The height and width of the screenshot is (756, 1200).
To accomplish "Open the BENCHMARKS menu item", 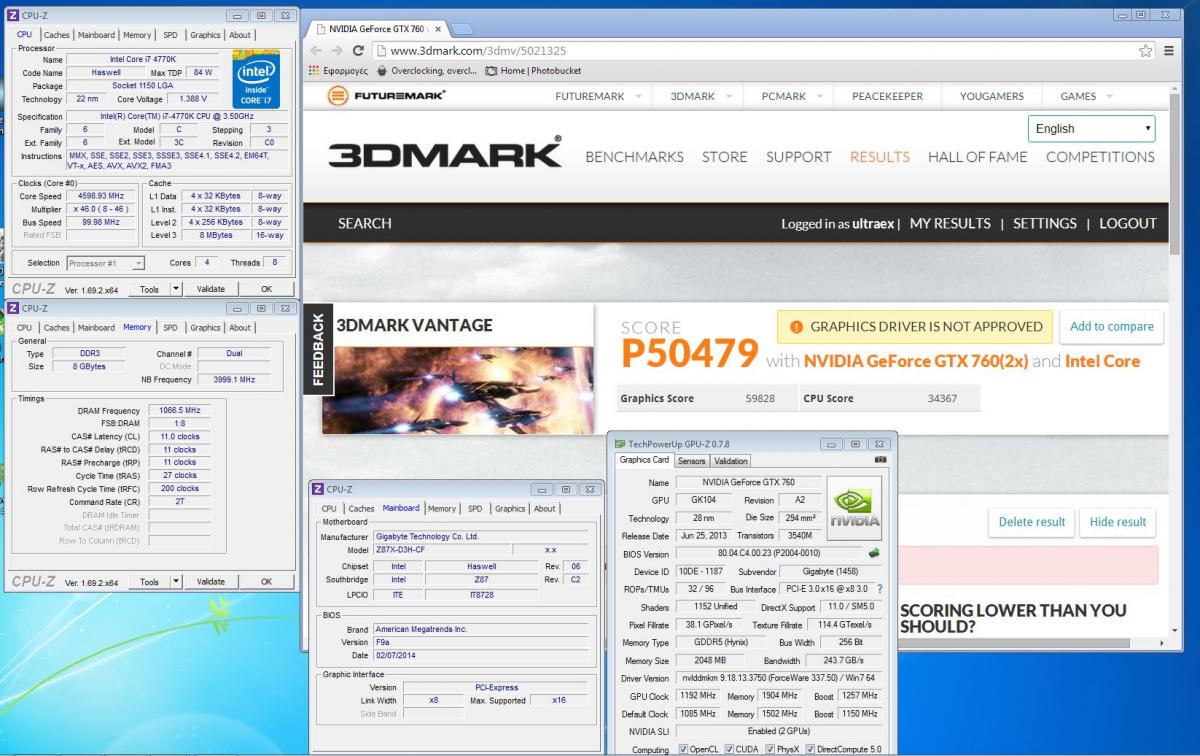I will click(x=635, y=157).
